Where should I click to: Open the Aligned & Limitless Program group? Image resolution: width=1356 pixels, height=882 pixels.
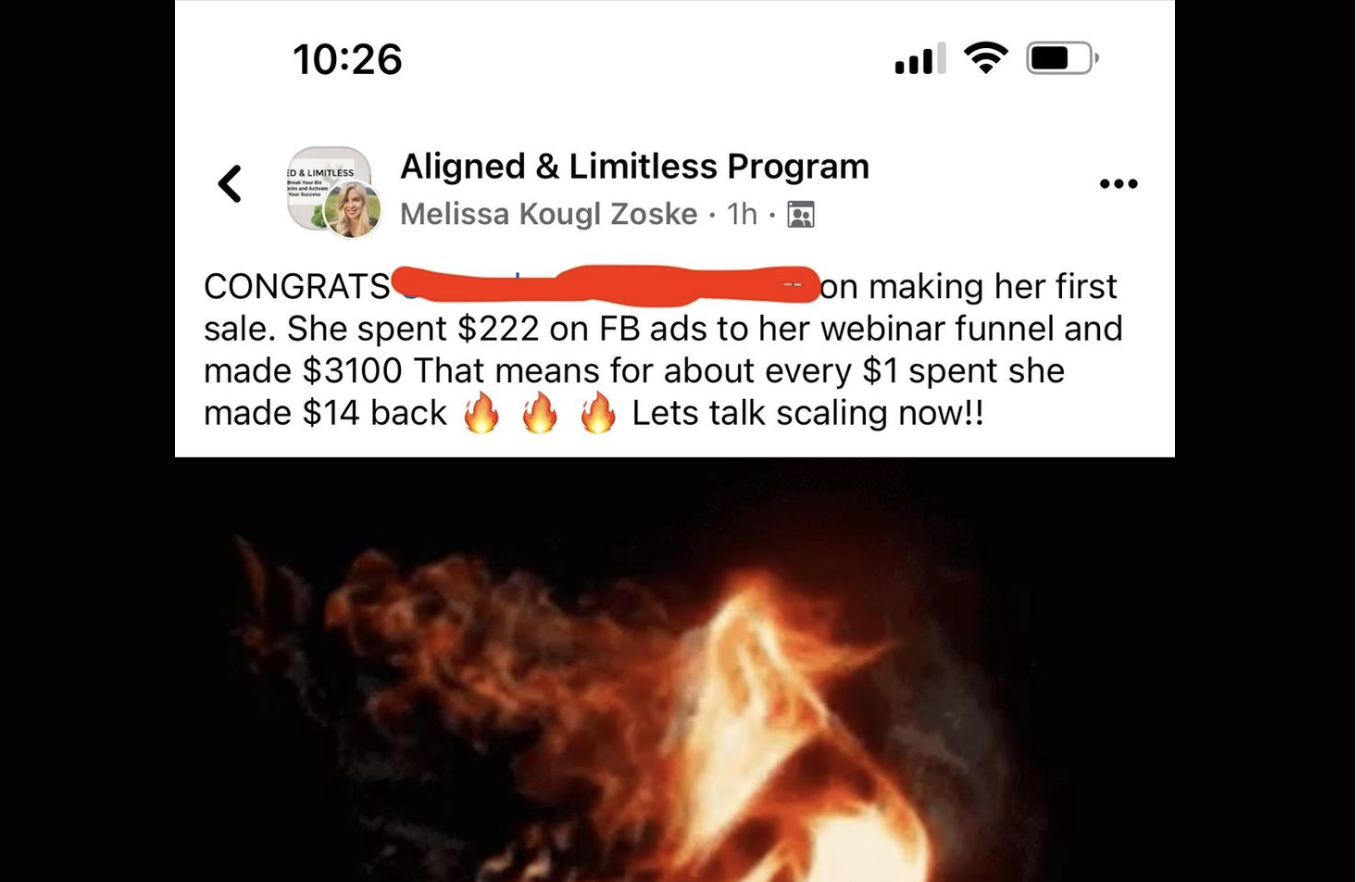point(634,166)
